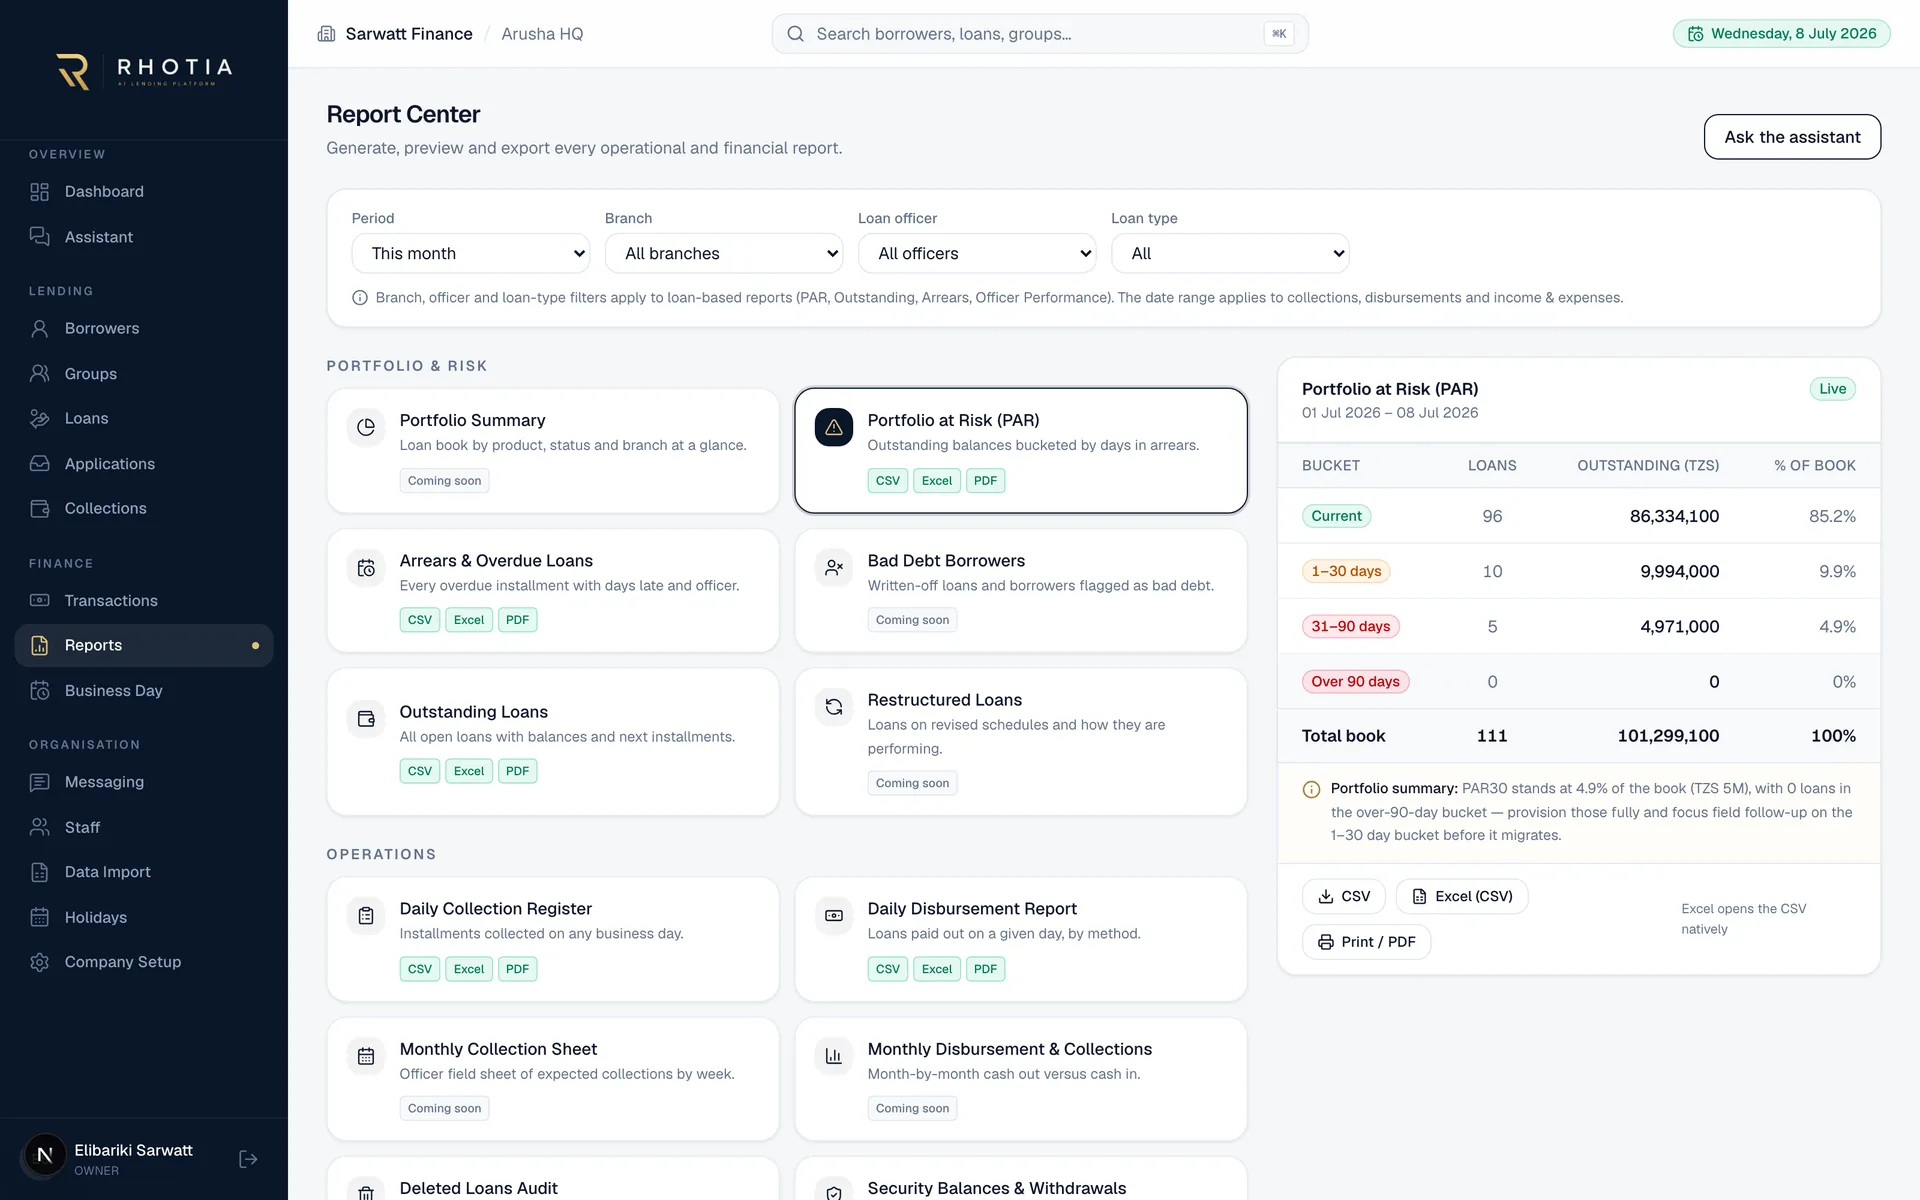Click the Over 90 days bucket badge
Image resolution: width=1920 pixels, height=1200 pixels.
(1355, 682)
